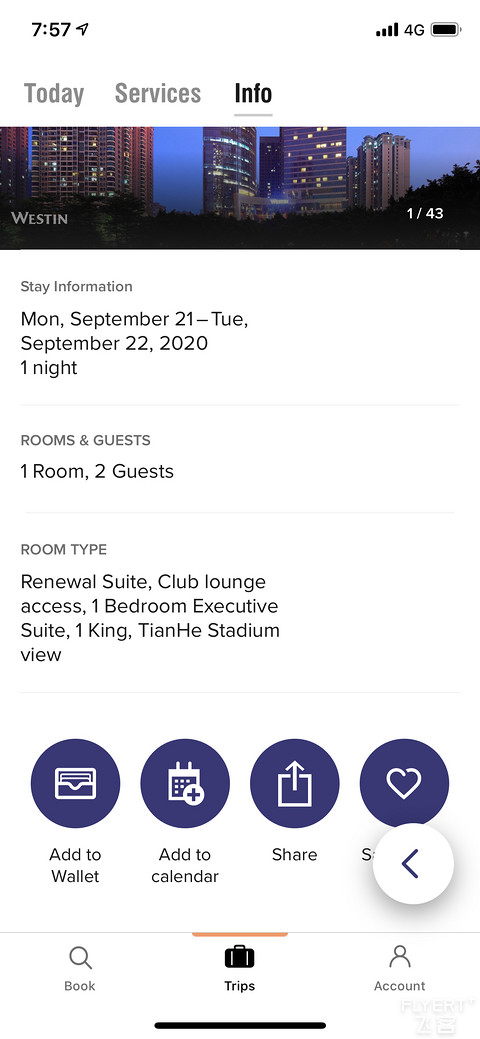Tap the Add to calendar label
This screenshot has width=480, height=1039.
pos(185,865)
